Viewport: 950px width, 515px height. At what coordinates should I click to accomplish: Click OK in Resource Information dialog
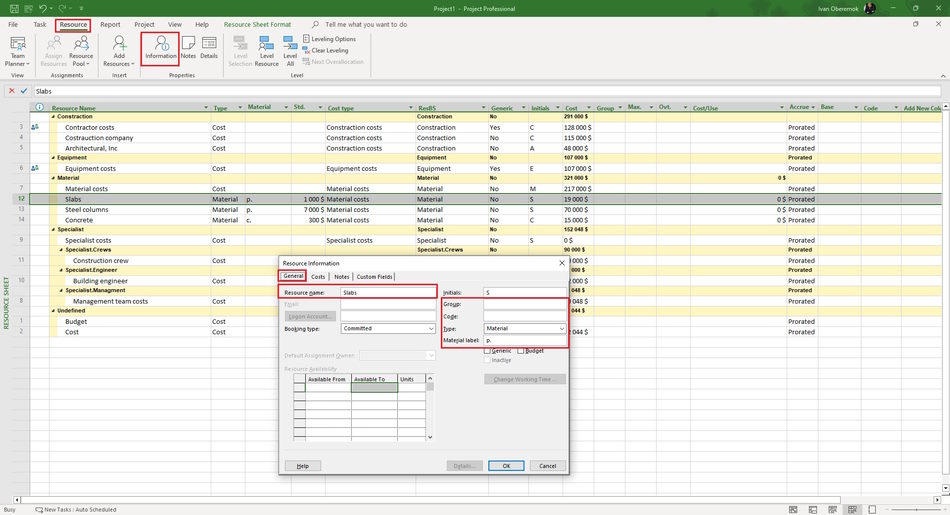(506, 466)
